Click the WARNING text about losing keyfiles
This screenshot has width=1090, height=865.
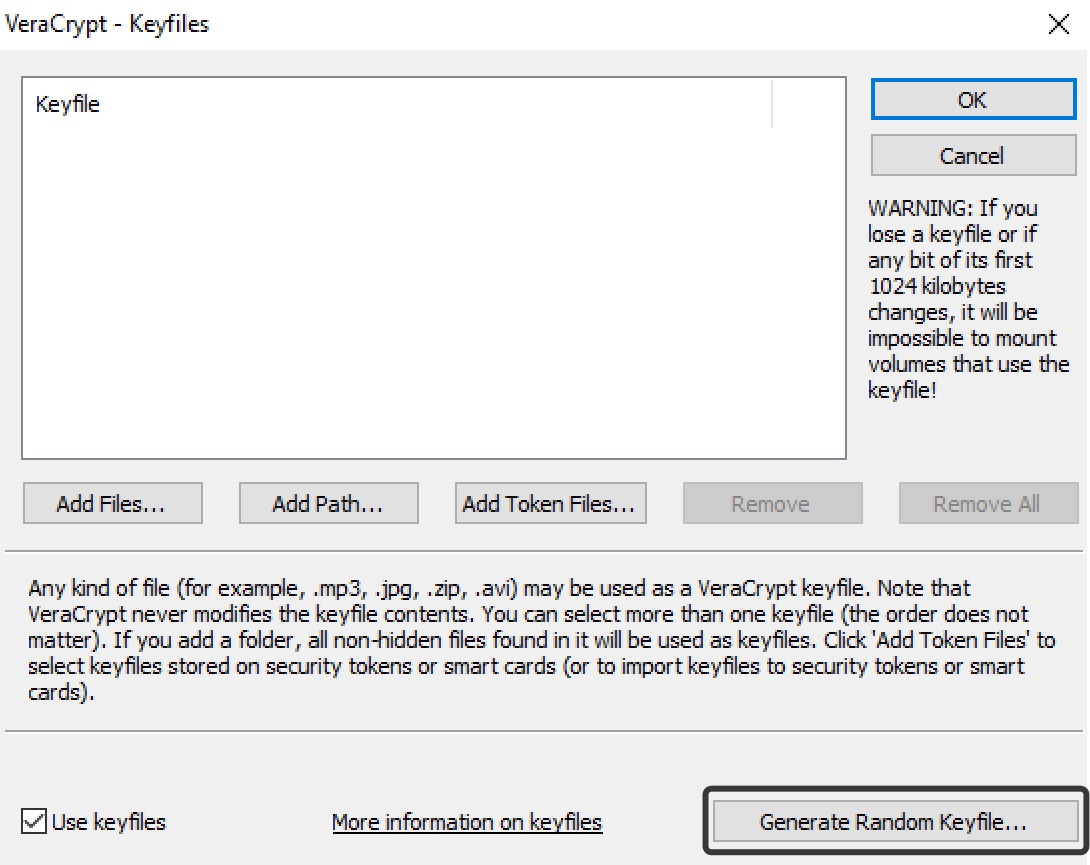[966, 298]
